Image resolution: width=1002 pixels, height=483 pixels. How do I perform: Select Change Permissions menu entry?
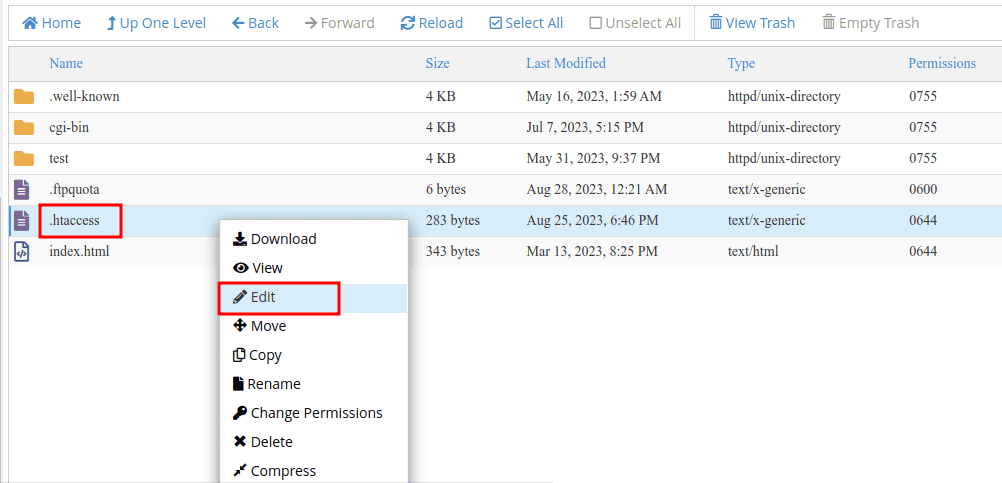316,413
